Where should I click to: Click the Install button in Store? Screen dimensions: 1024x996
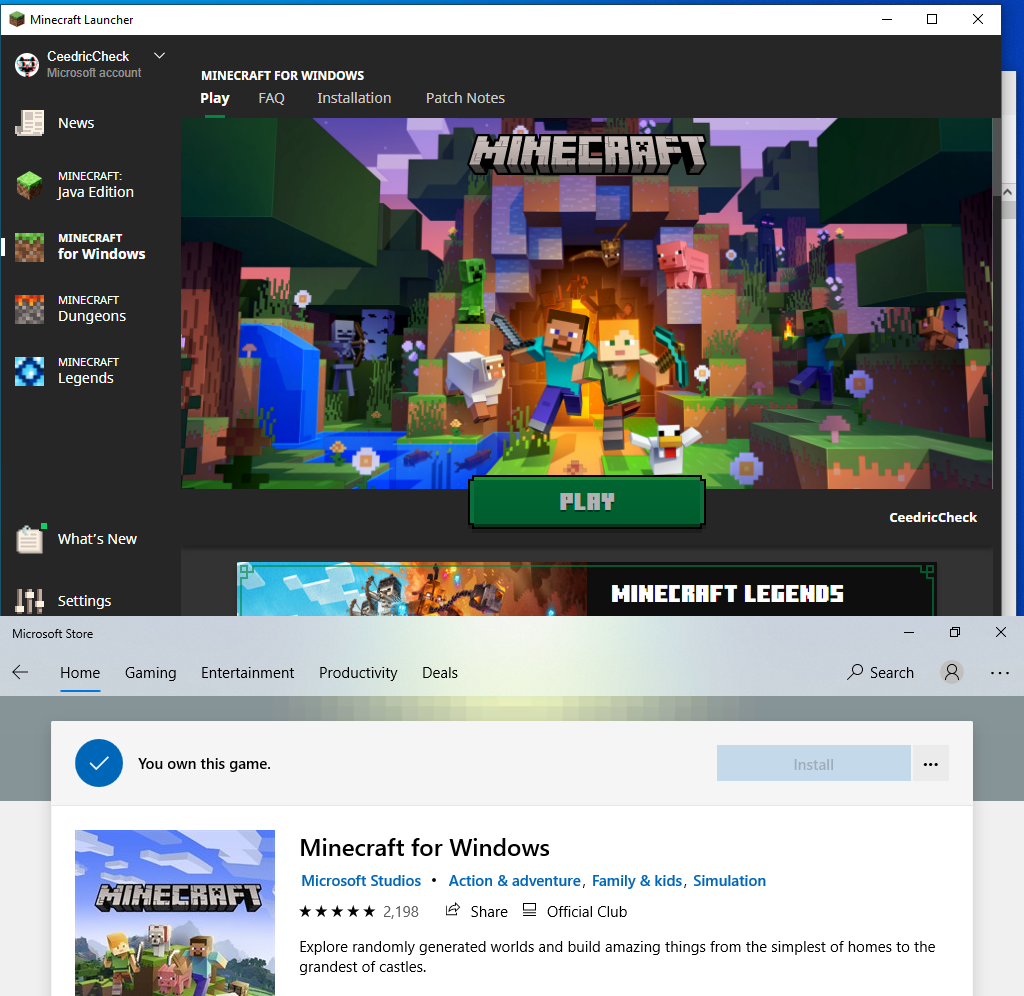[814, 763]
